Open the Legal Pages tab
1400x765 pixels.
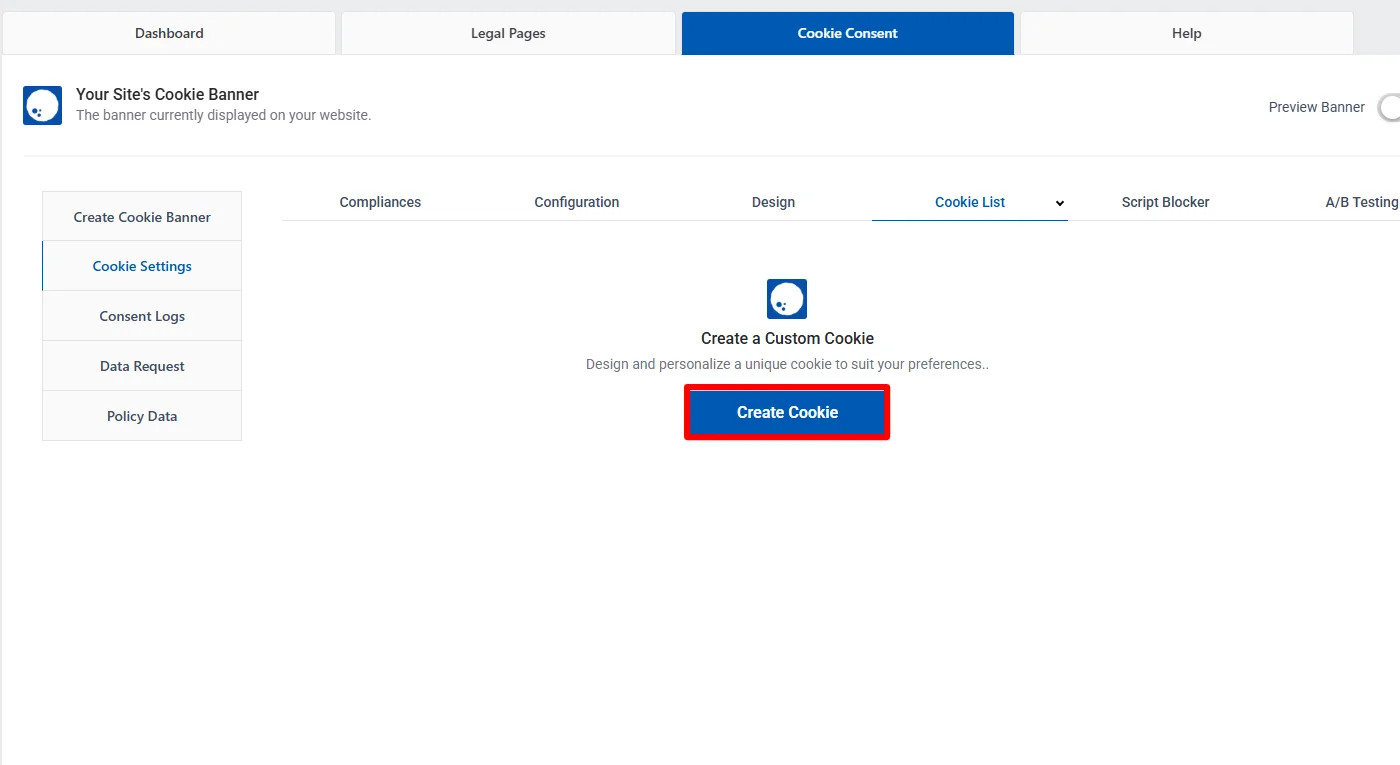click(x=507, y=32)
